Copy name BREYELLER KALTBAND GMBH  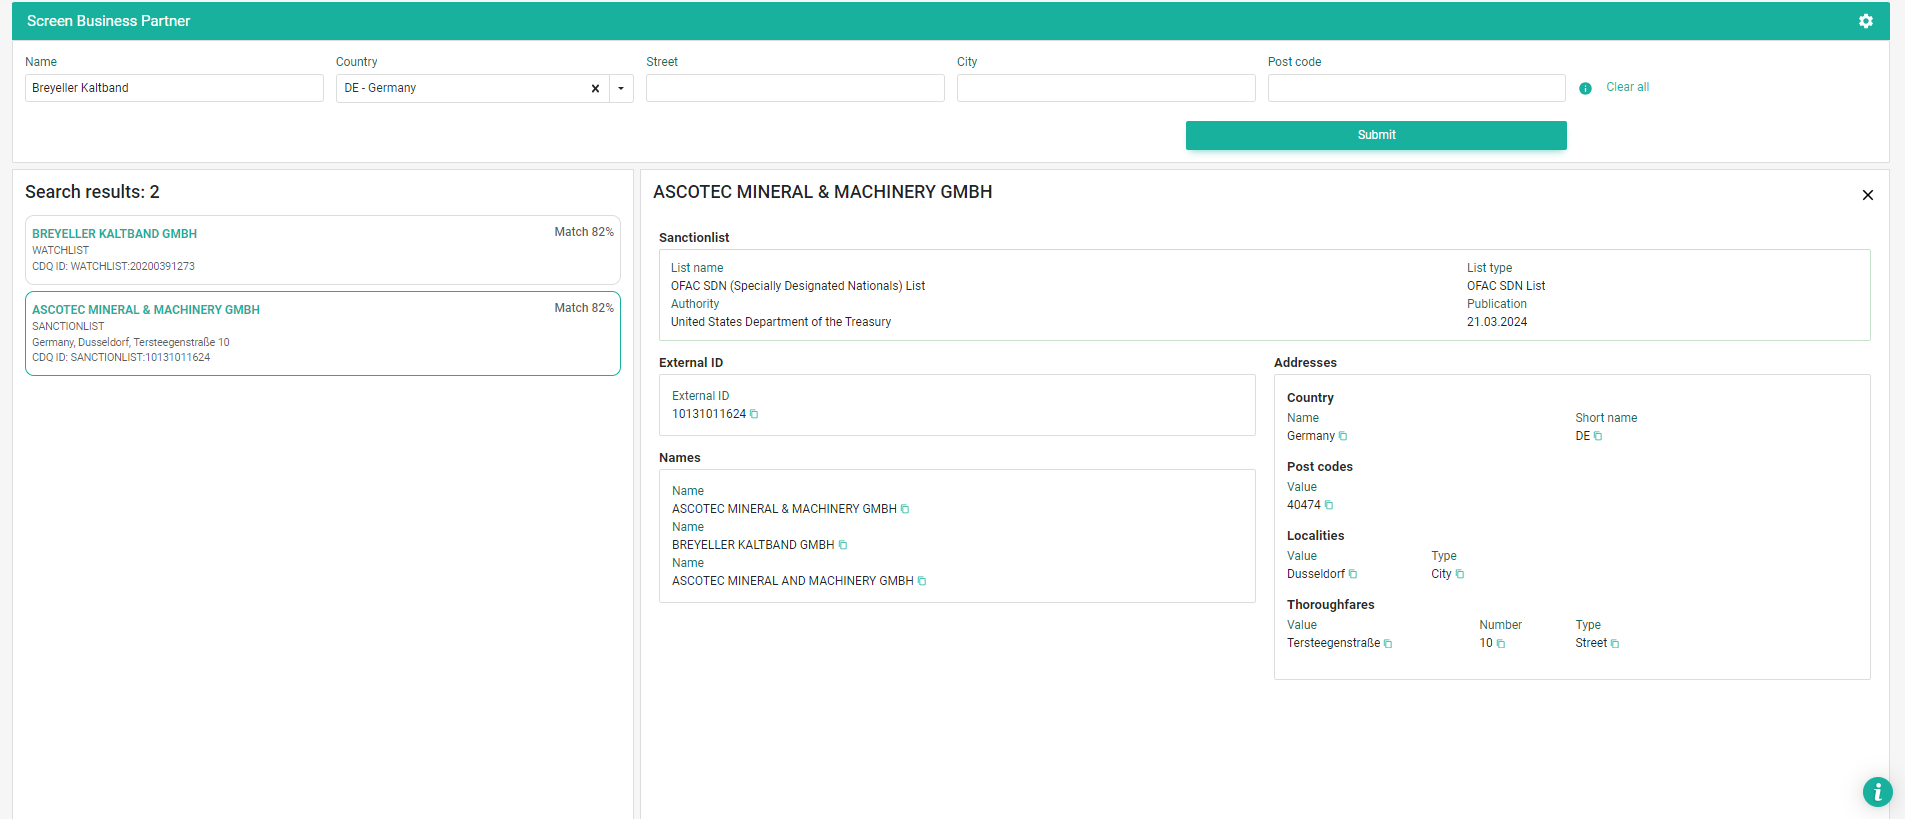pos(843,545)
